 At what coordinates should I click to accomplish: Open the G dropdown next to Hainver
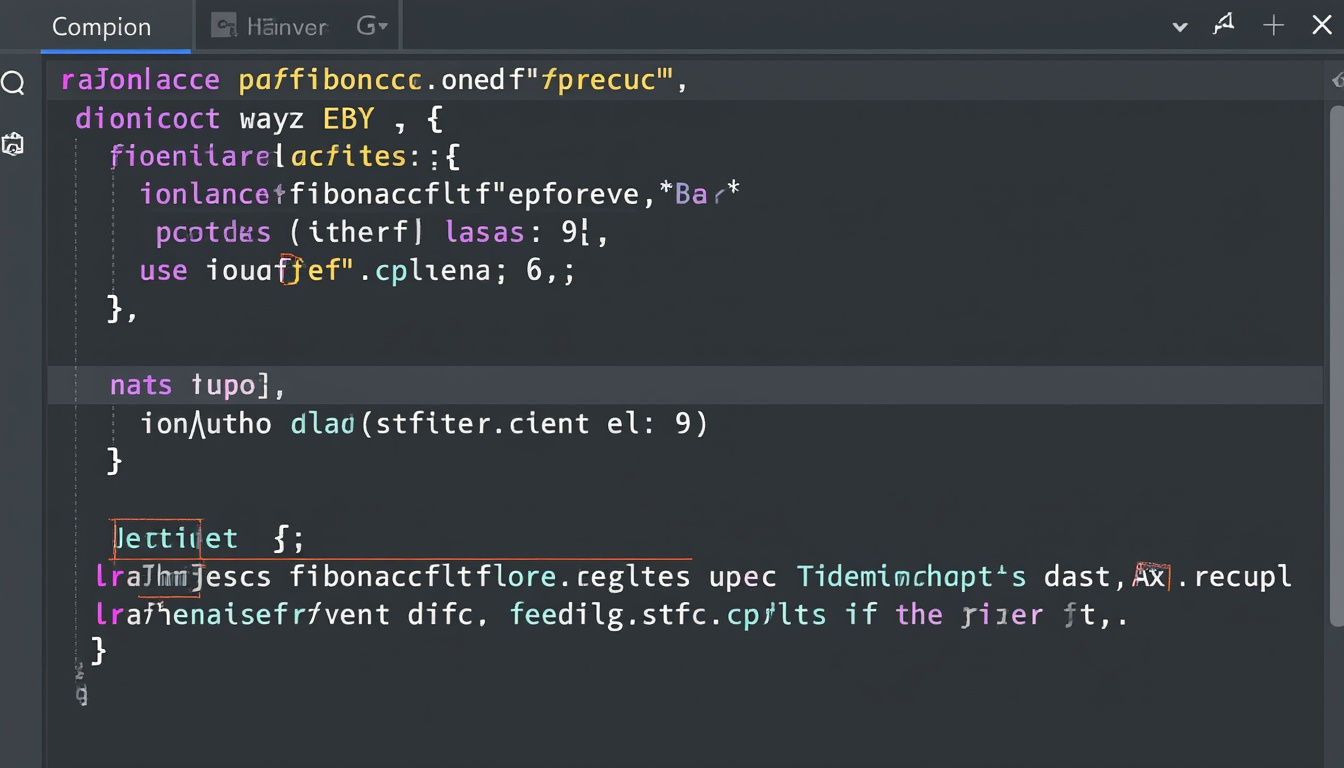tap(372, 26)
